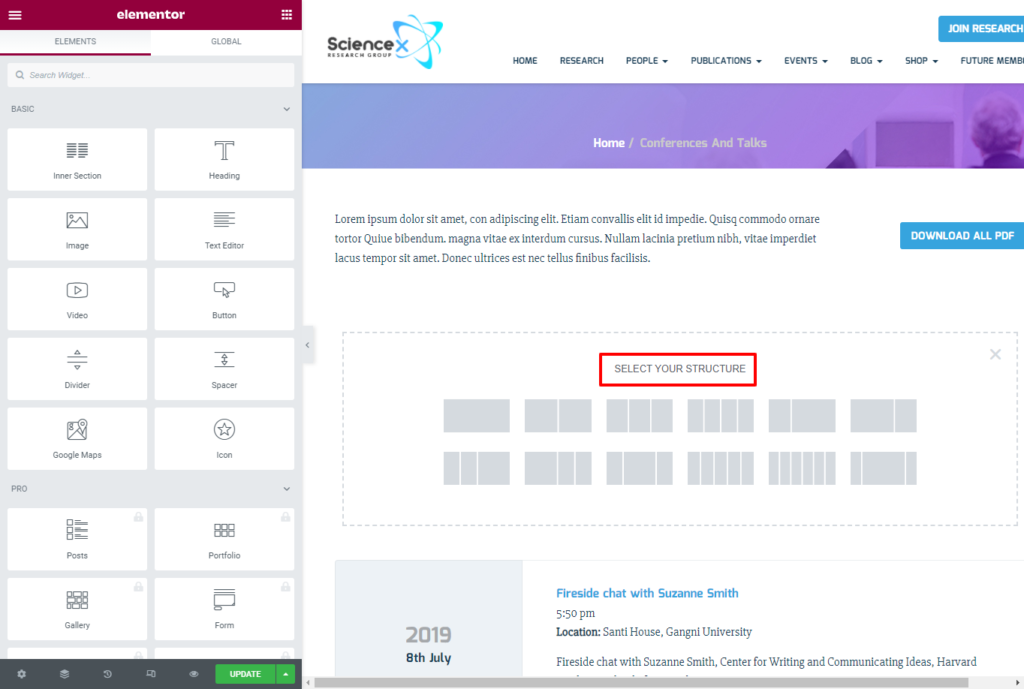Open the Publications menu

[x=726, y=61]
